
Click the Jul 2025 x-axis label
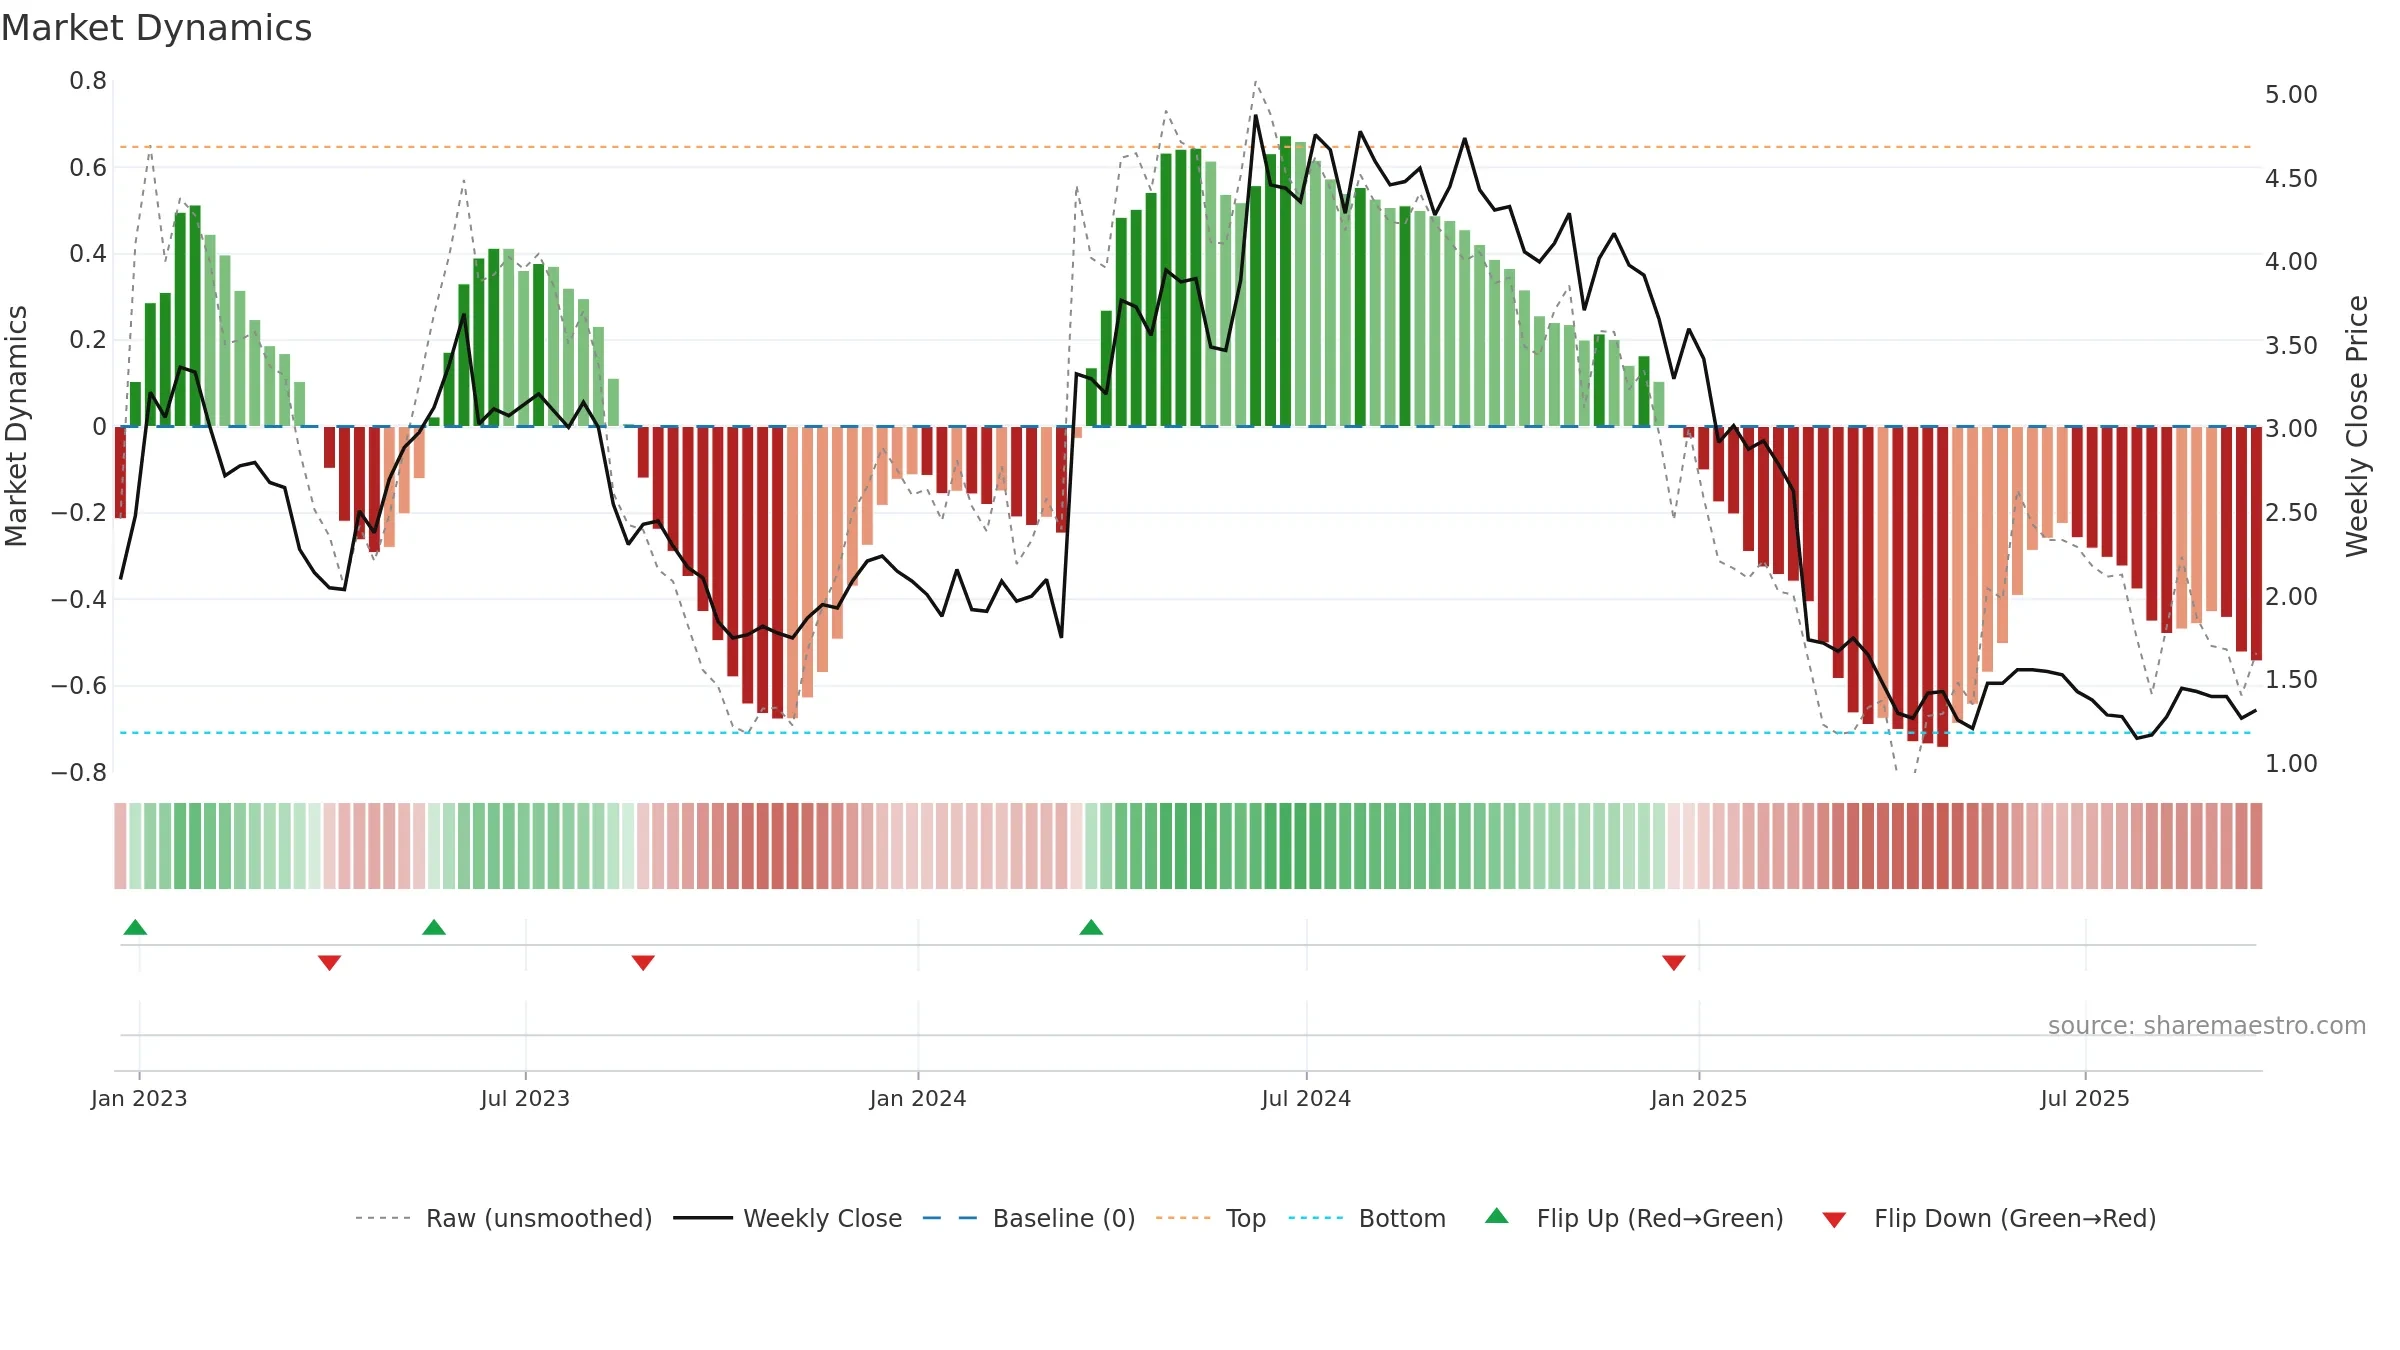pos(2085,1099)
